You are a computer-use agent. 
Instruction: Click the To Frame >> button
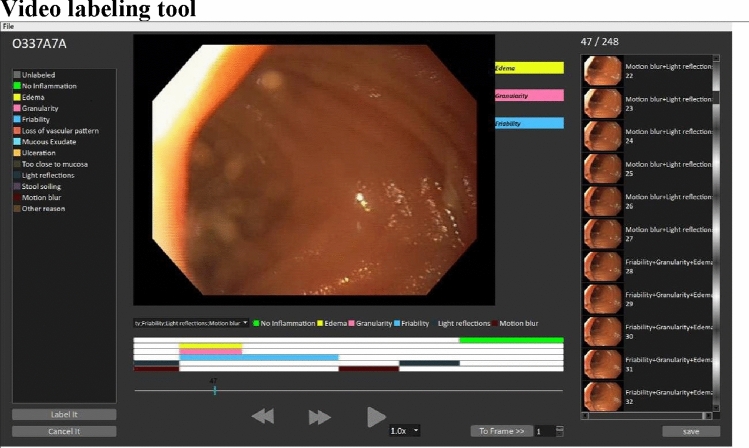[x=502, y=431]
